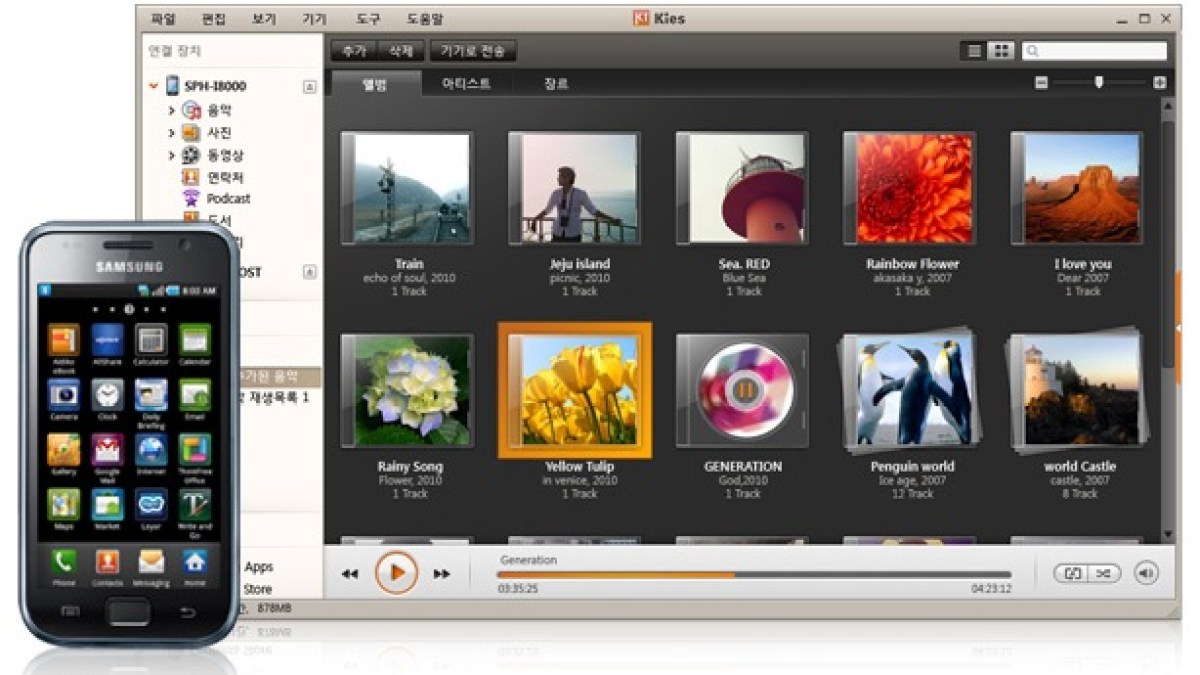Open Podcast in the device sidebar
Screen dimensions: 1200x675
click(228, 199)
